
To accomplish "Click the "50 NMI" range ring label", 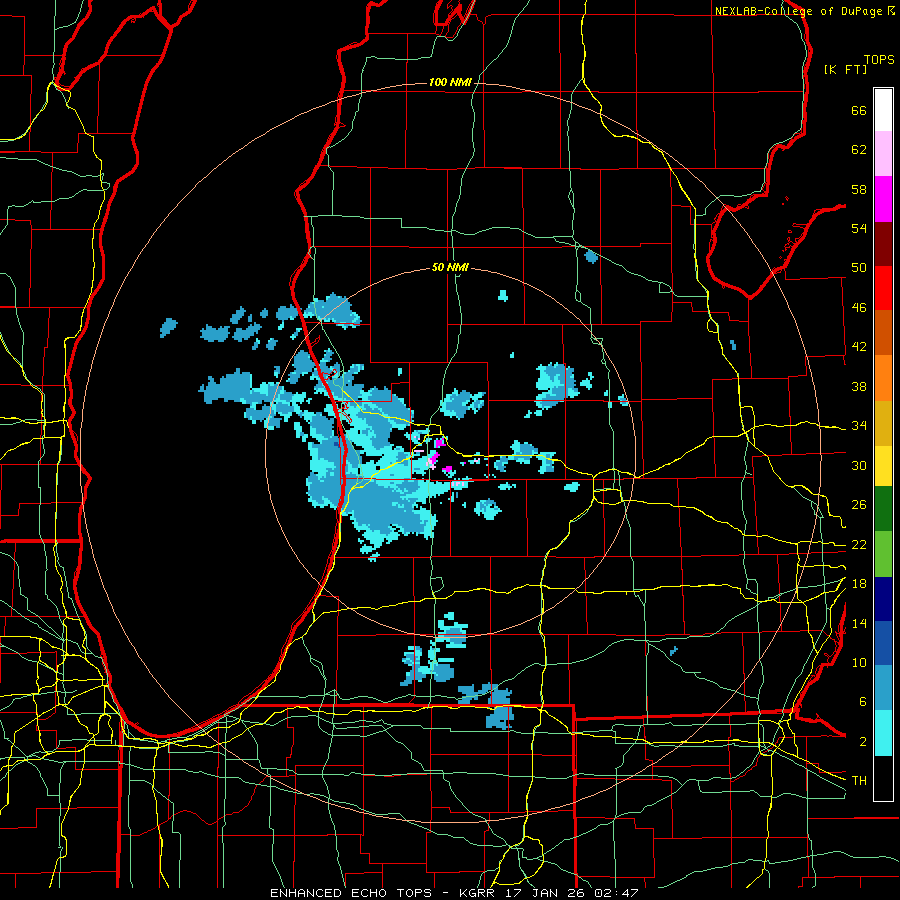I will click(x=450, y=267).
